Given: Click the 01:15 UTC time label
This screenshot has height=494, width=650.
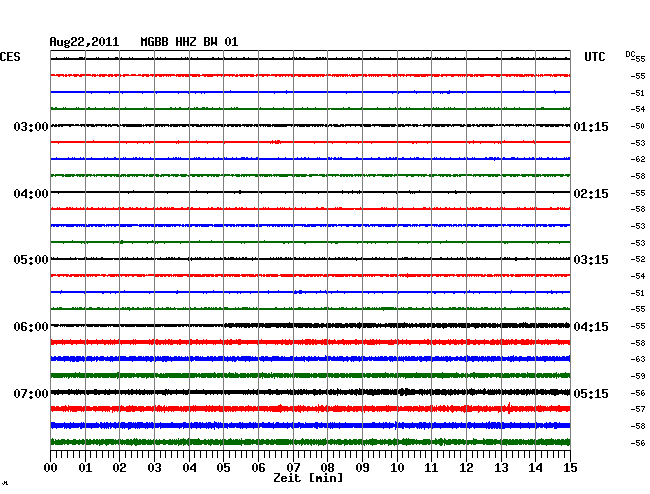Looking at the screenshot, I should pyautogui.click(x=591, y=127).
